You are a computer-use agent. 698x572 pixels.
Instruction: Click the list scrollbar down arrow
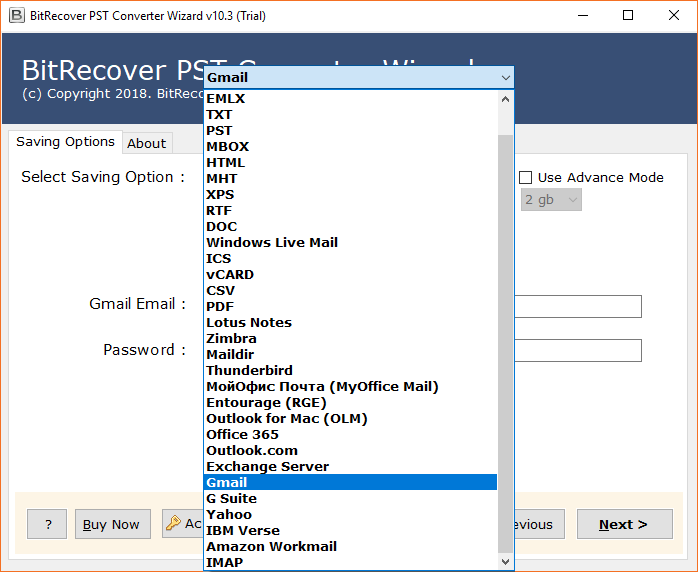(505, 562)
